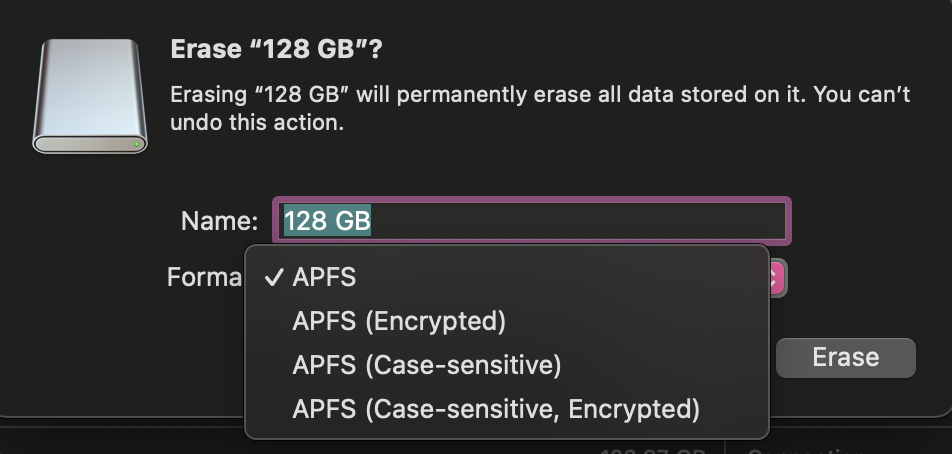Choose the plain APFS format option
This screenshot has width=952, height=454.
pos(324,277)
